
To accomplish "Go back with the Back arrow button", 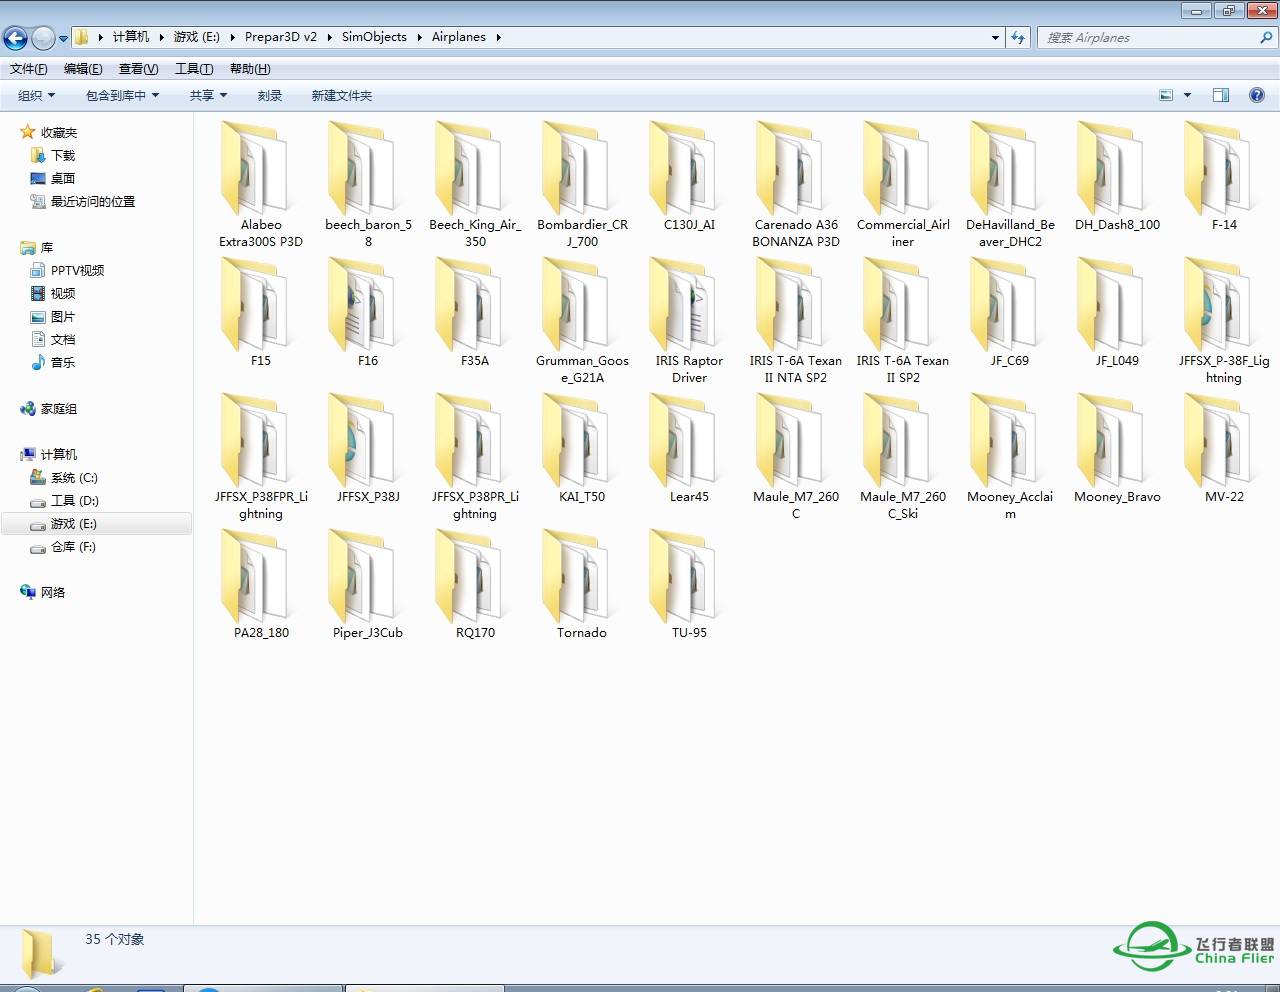I will pyautogui.click(x=15, y=38).
